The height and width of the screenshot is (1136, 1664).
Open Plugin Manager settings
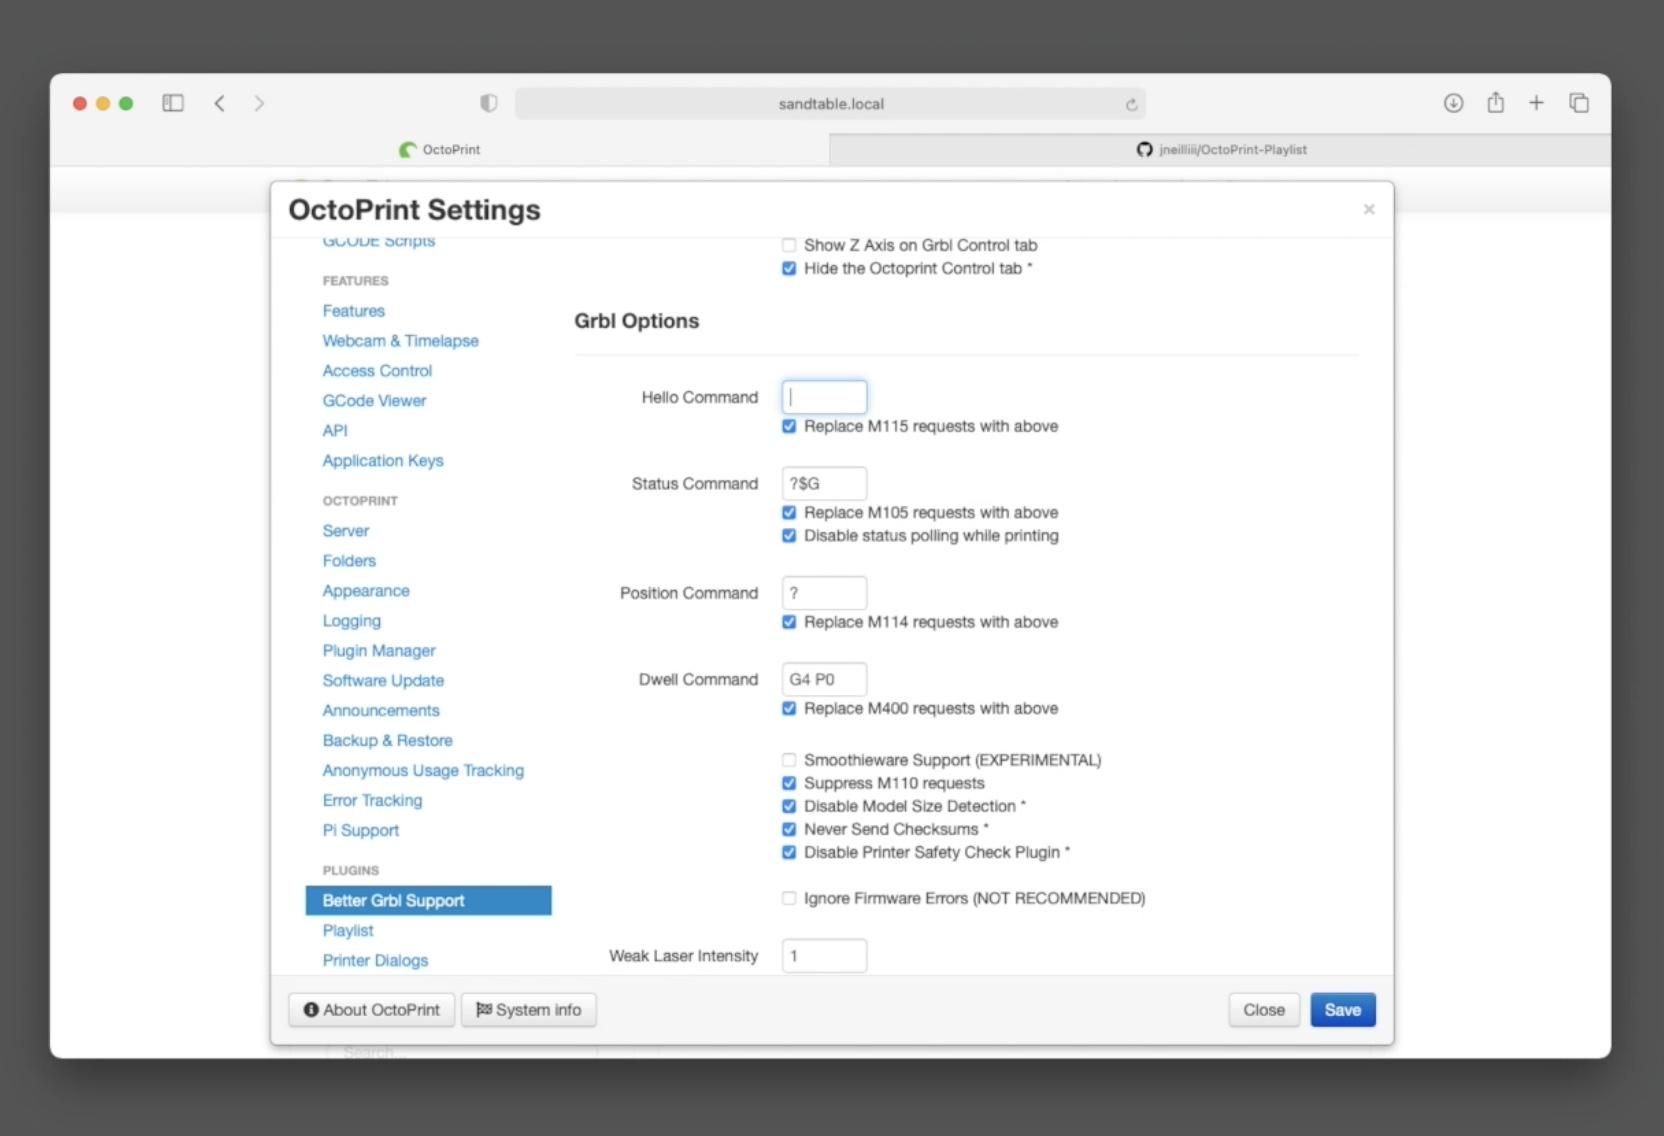[x=379, y=651]
